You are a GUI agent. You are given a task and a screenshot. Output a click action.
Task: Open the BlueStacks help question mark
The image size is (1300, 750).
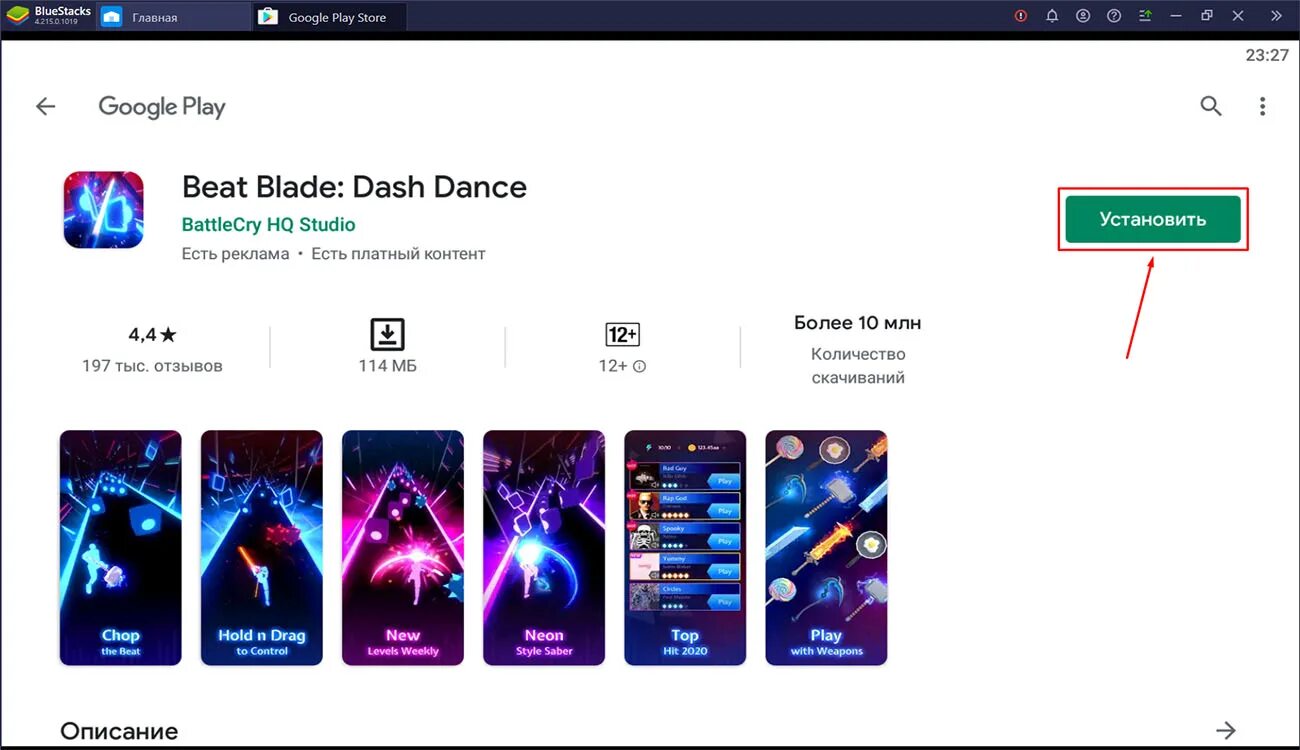pos(1114,16)
